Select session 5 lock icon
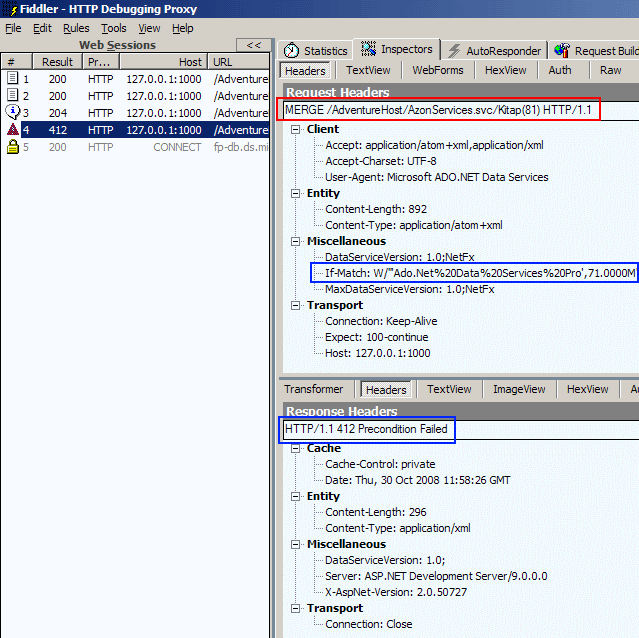Image resolution: width=639 pixels, height=638 pixels. click(x=11, y=147)
